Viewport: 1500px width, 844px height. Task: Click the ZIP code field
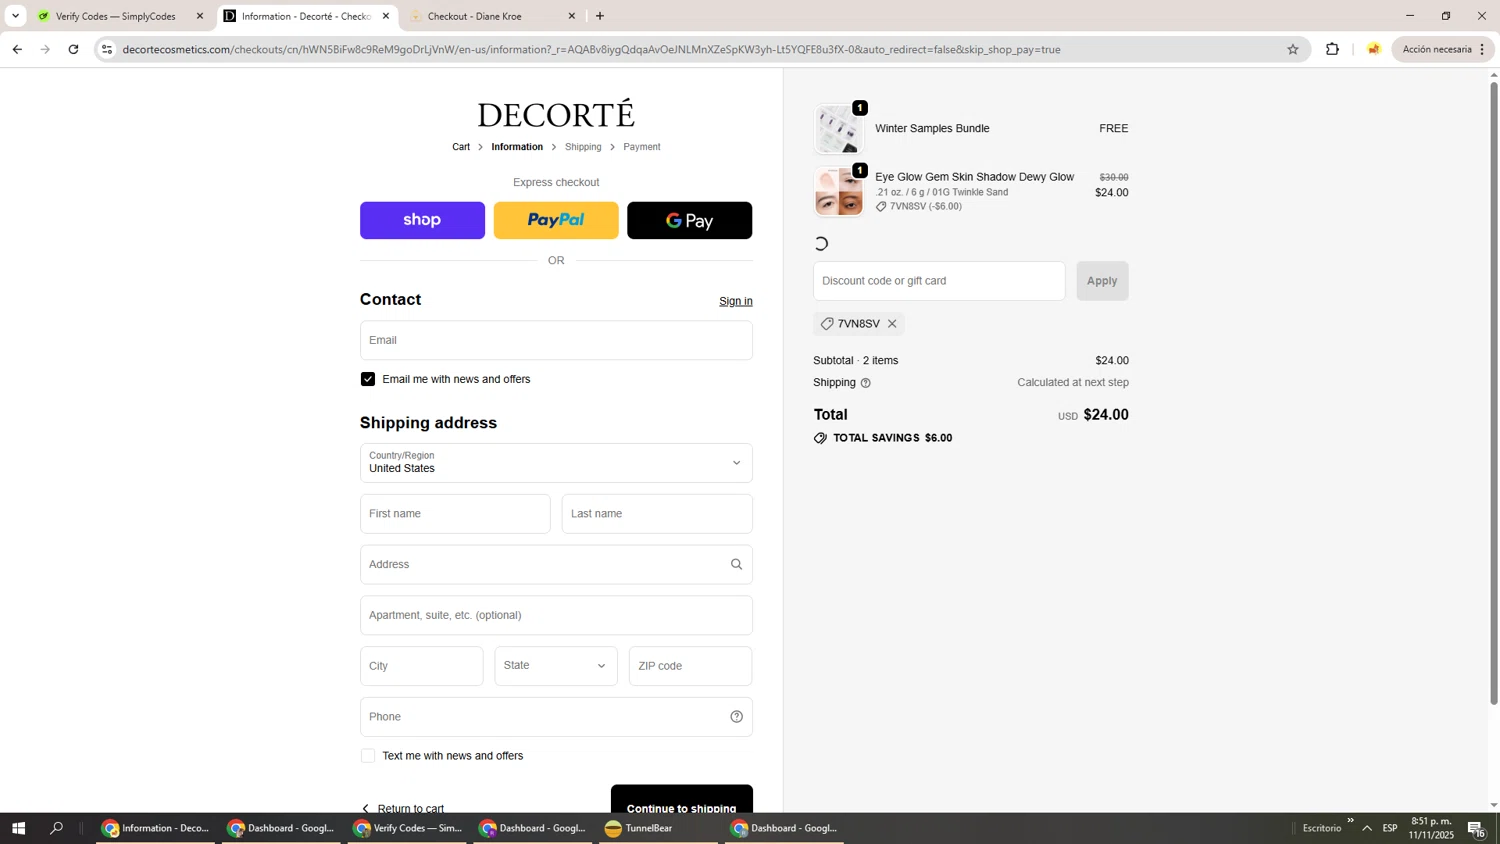(x=690, y=666)
